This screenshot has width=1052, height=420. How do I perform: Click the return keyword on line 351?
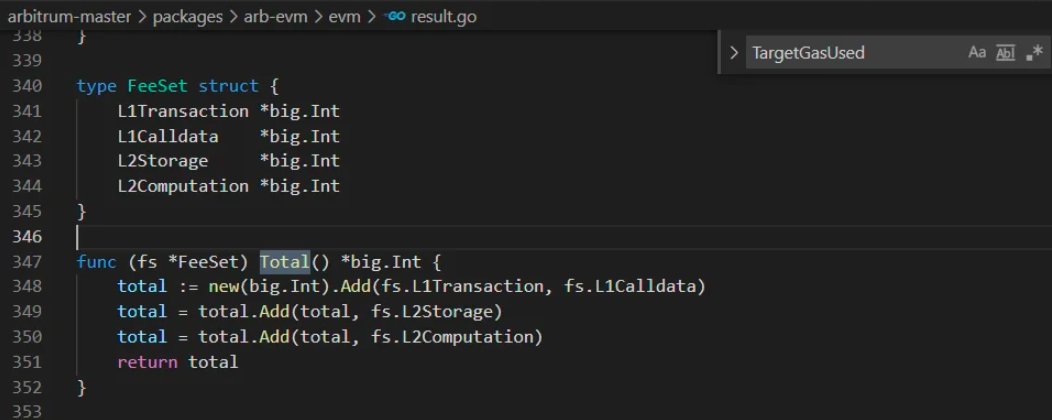(148, 362)
